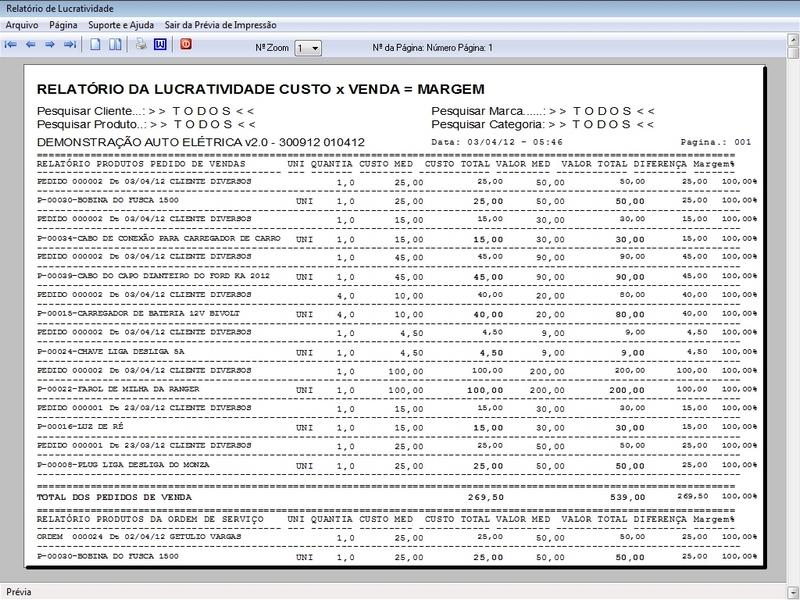Click row P-00016-LUZ DE RÉ
Screen dimensions: 800x600
coord(397,427)
